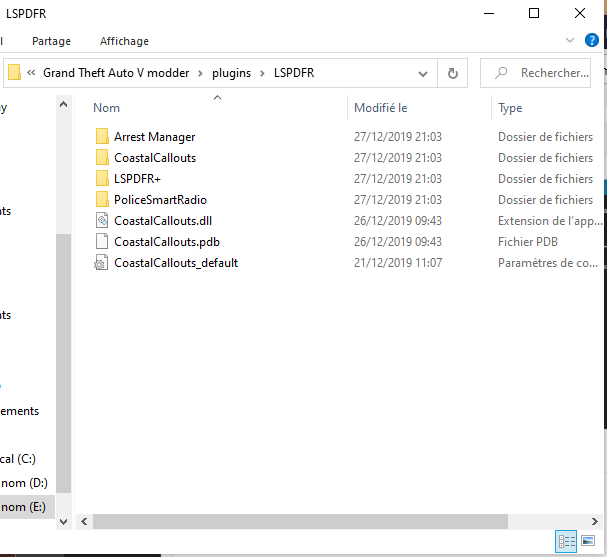The width and height of the screenshot is (607, 557).
Task: Click the search magnifier icon
Action: click(x=501, y=73)
